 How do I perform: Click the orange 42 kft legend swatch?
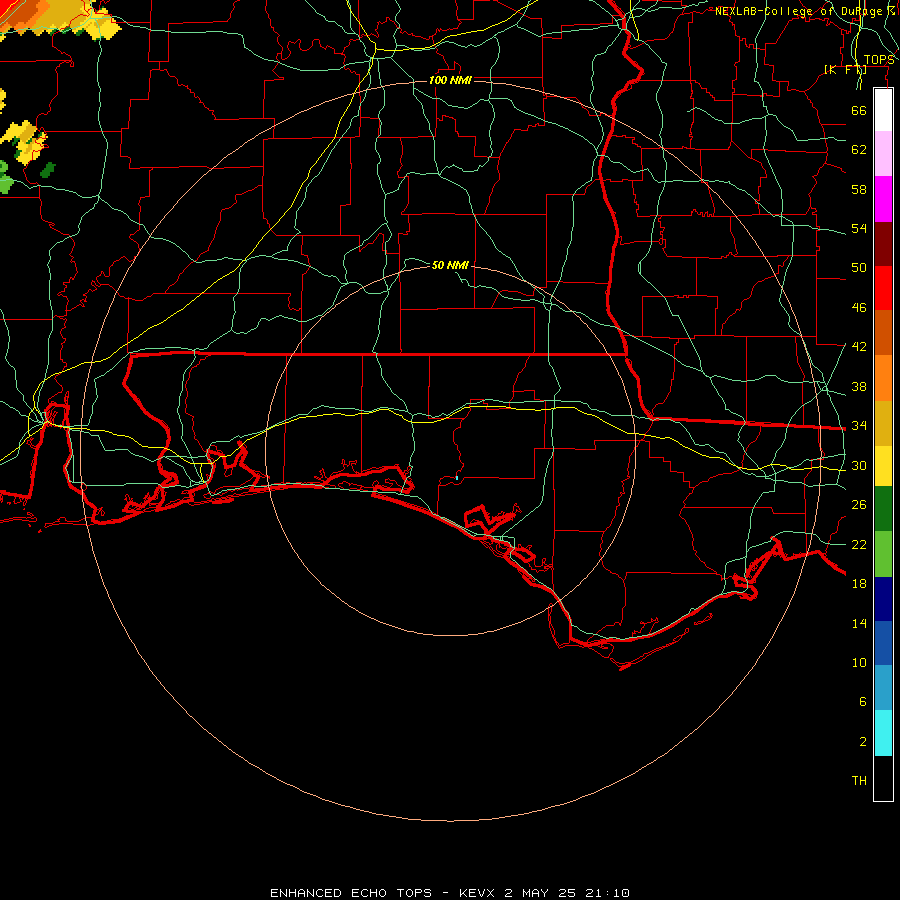[x=883, y=378]
